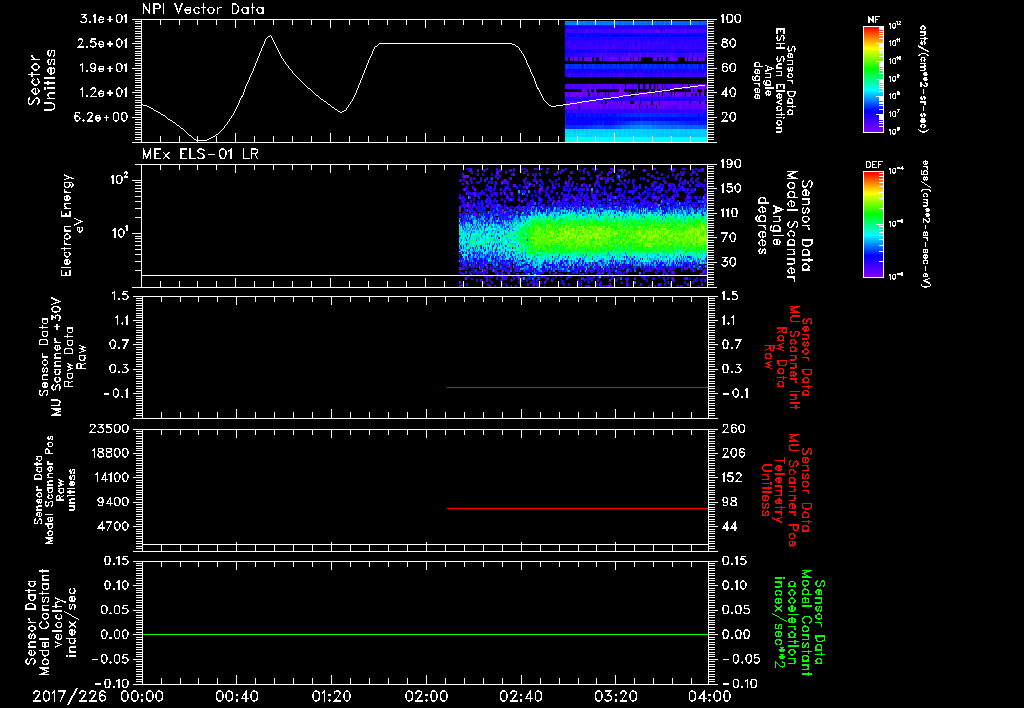The image size is (1024, 708).
Task: Click the 100 degree elevation tick label
Action: (731, 19)
